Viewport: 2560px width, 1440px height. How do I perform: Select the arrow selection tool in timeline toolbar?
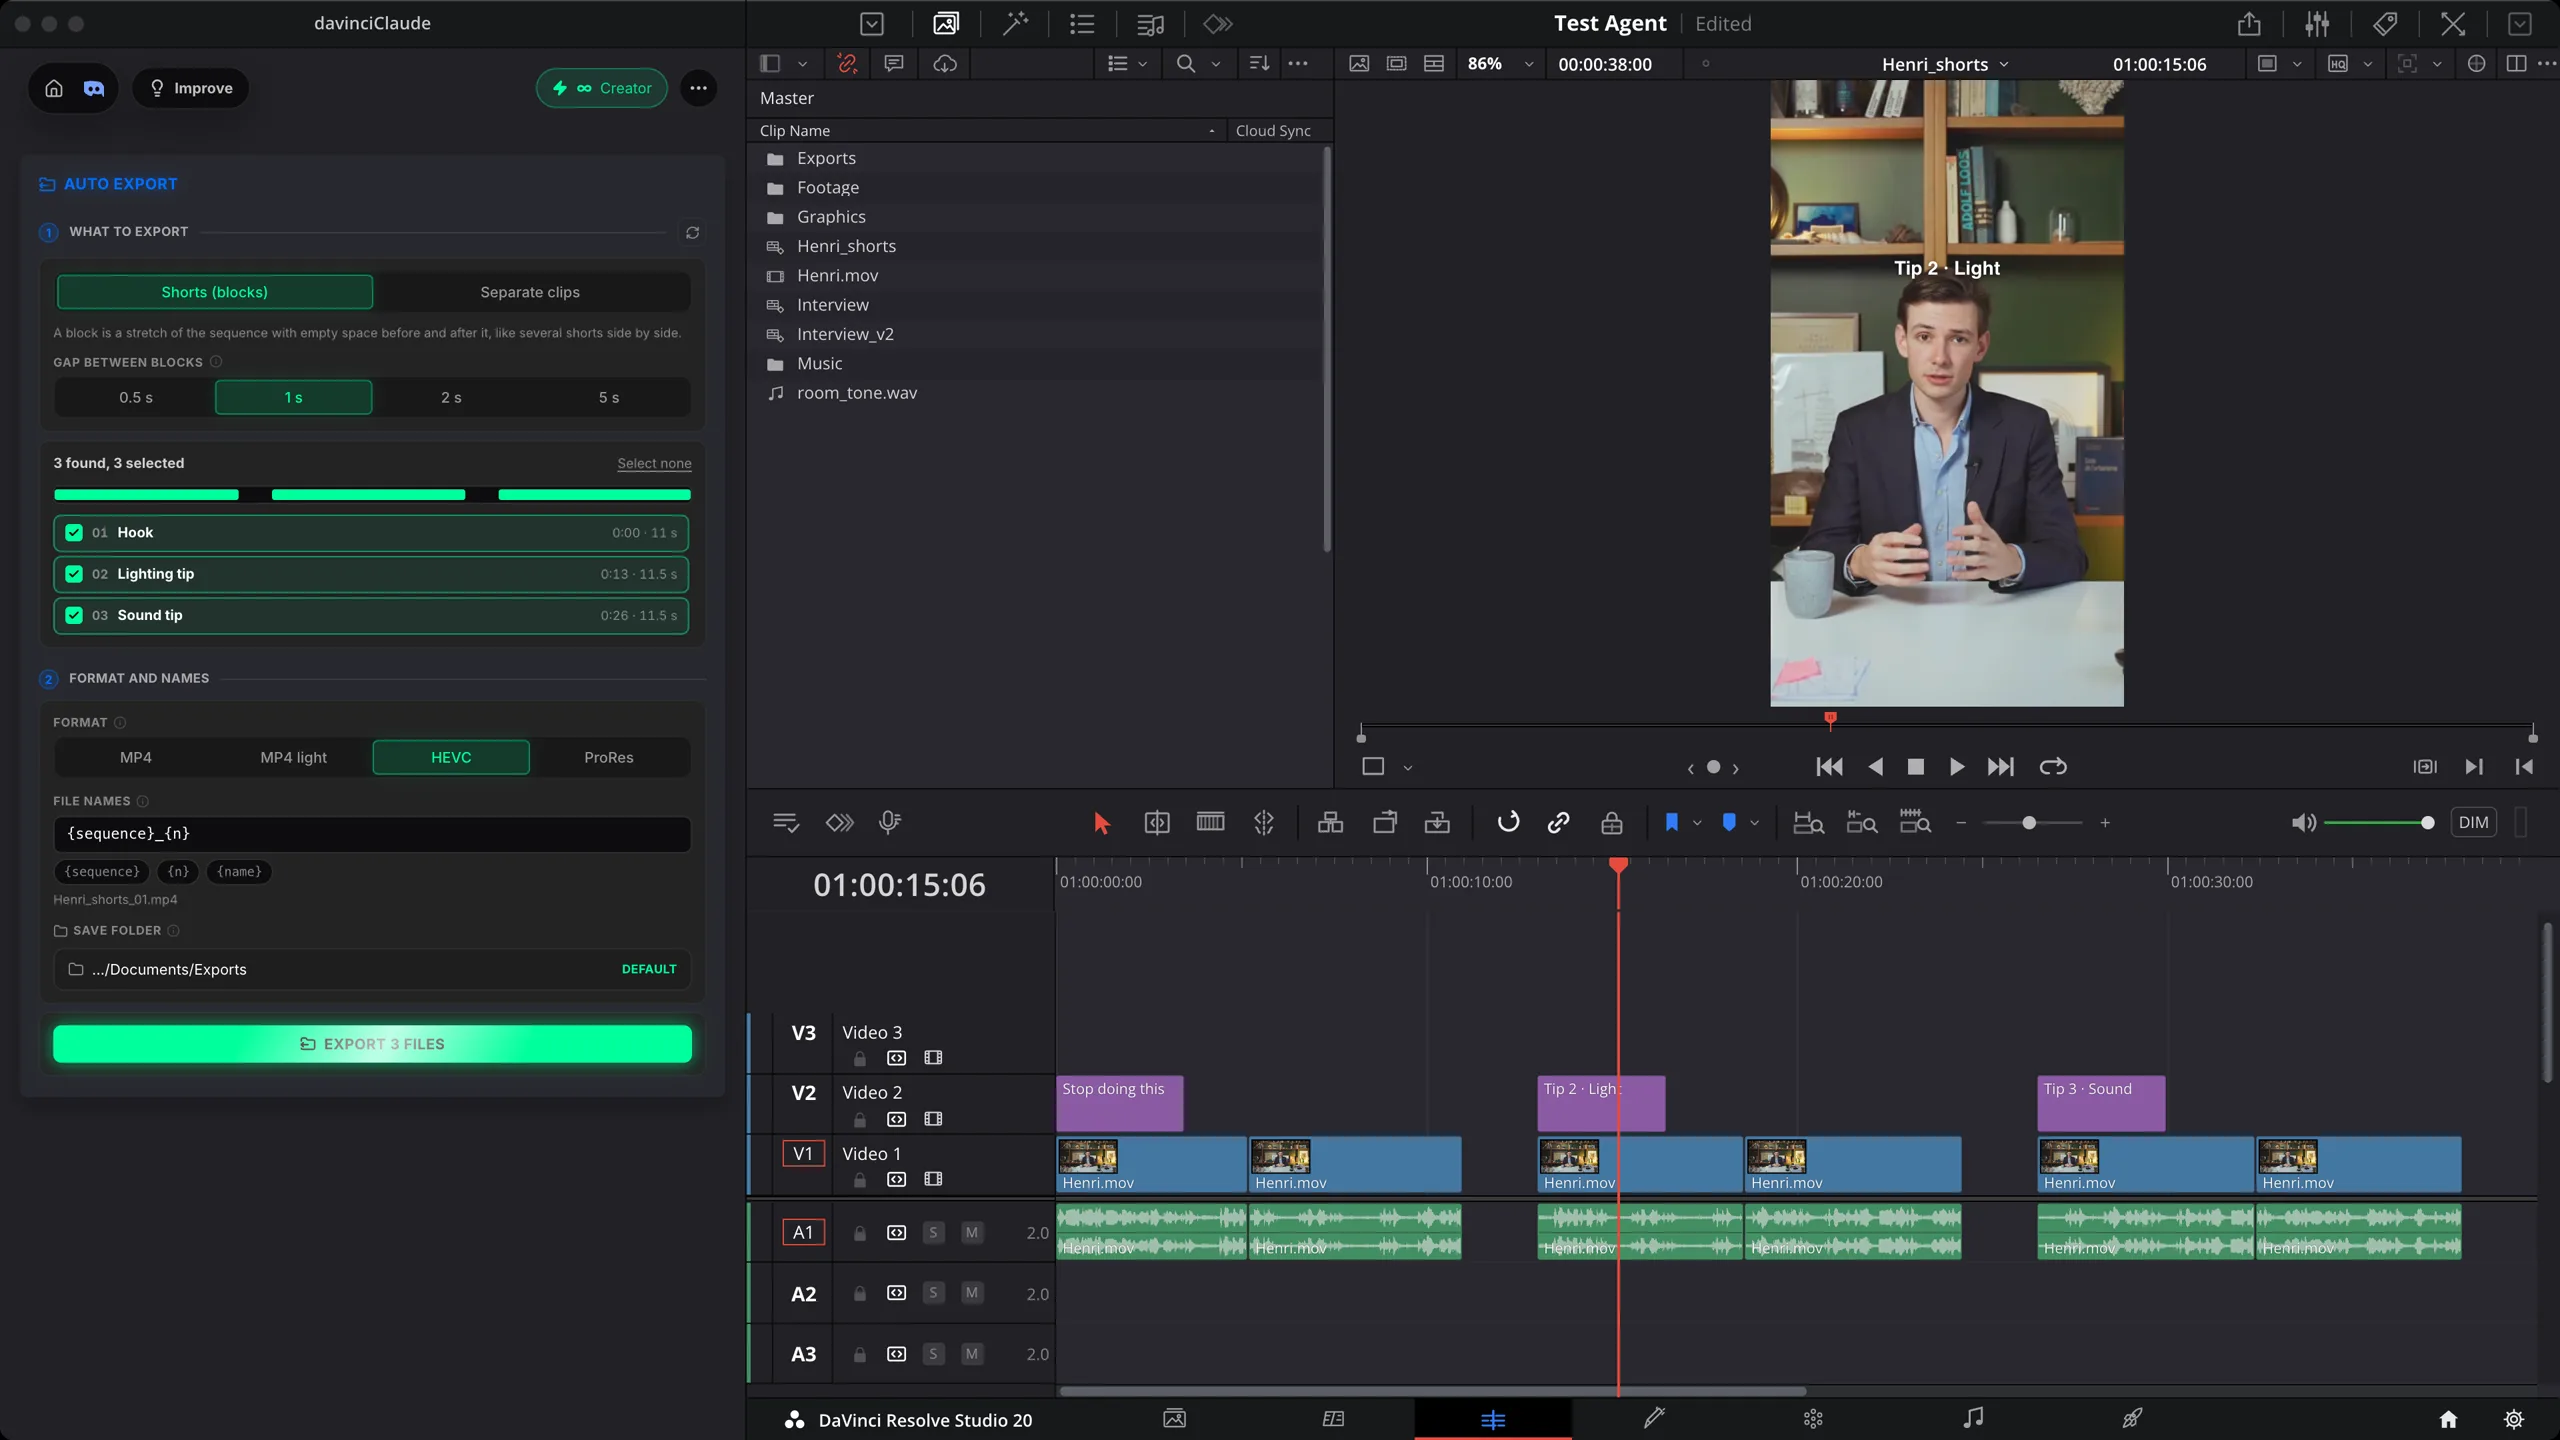1101,823
